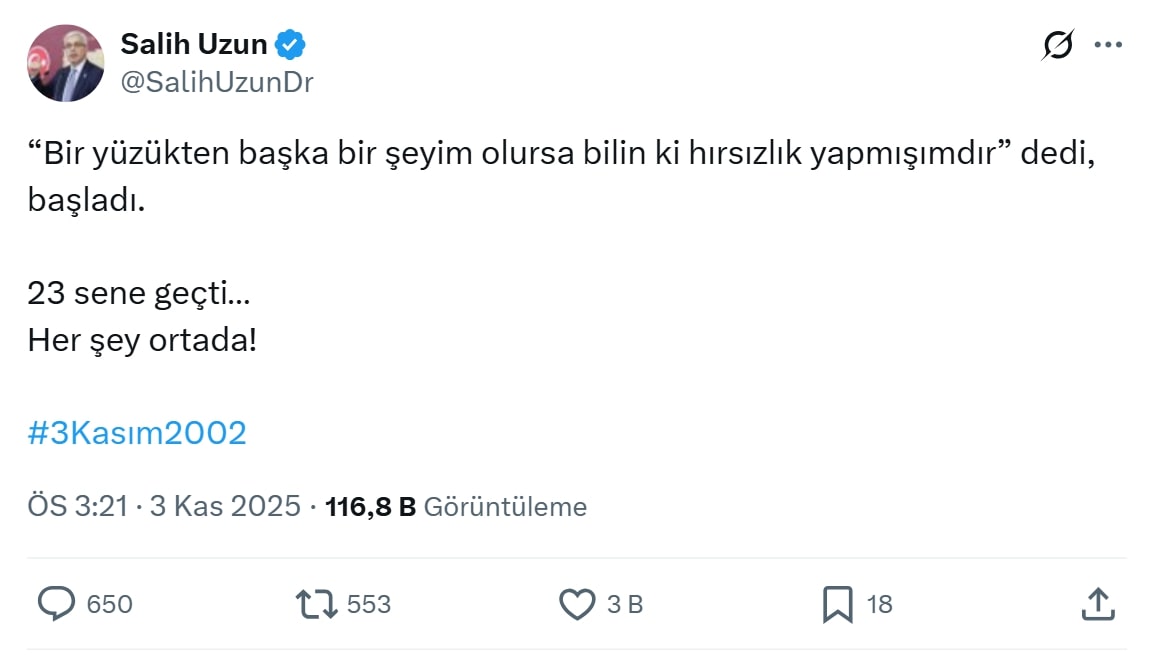Toggle the bookmark icon
This screenshot has height=656, width=1153.
coord(837,604)
